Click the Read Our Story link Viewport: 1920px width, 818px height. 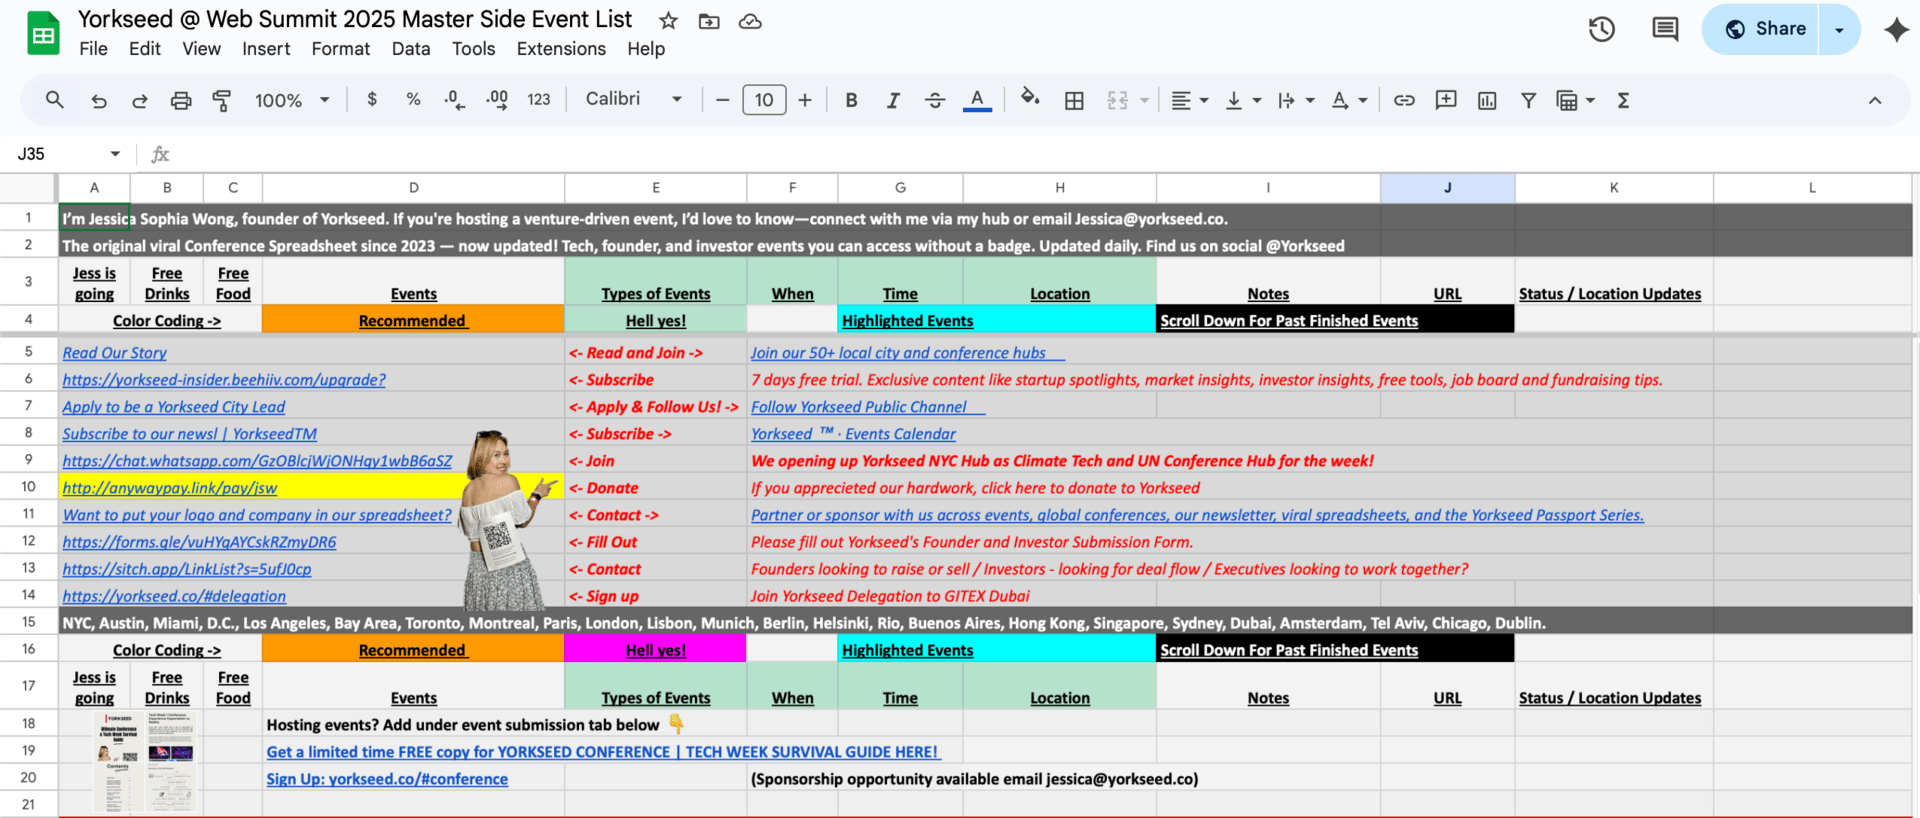pos(114,353)
